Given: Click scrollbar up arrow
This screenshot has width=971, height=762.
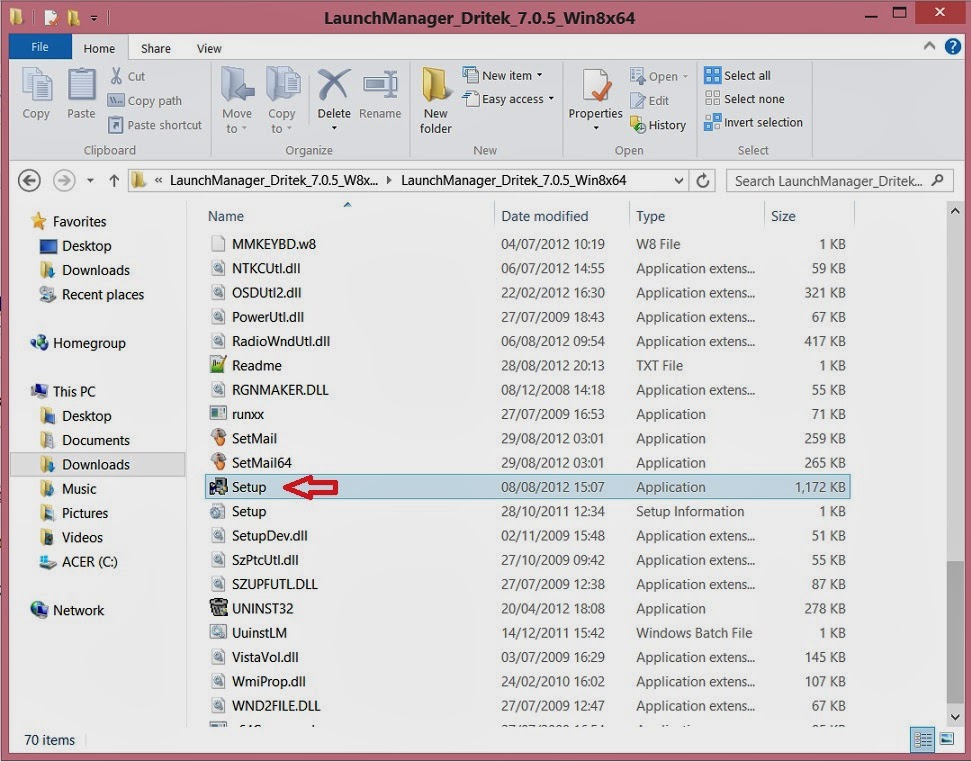Looking at the screenshot, I should pyautogui.click(x=954, y=211).
